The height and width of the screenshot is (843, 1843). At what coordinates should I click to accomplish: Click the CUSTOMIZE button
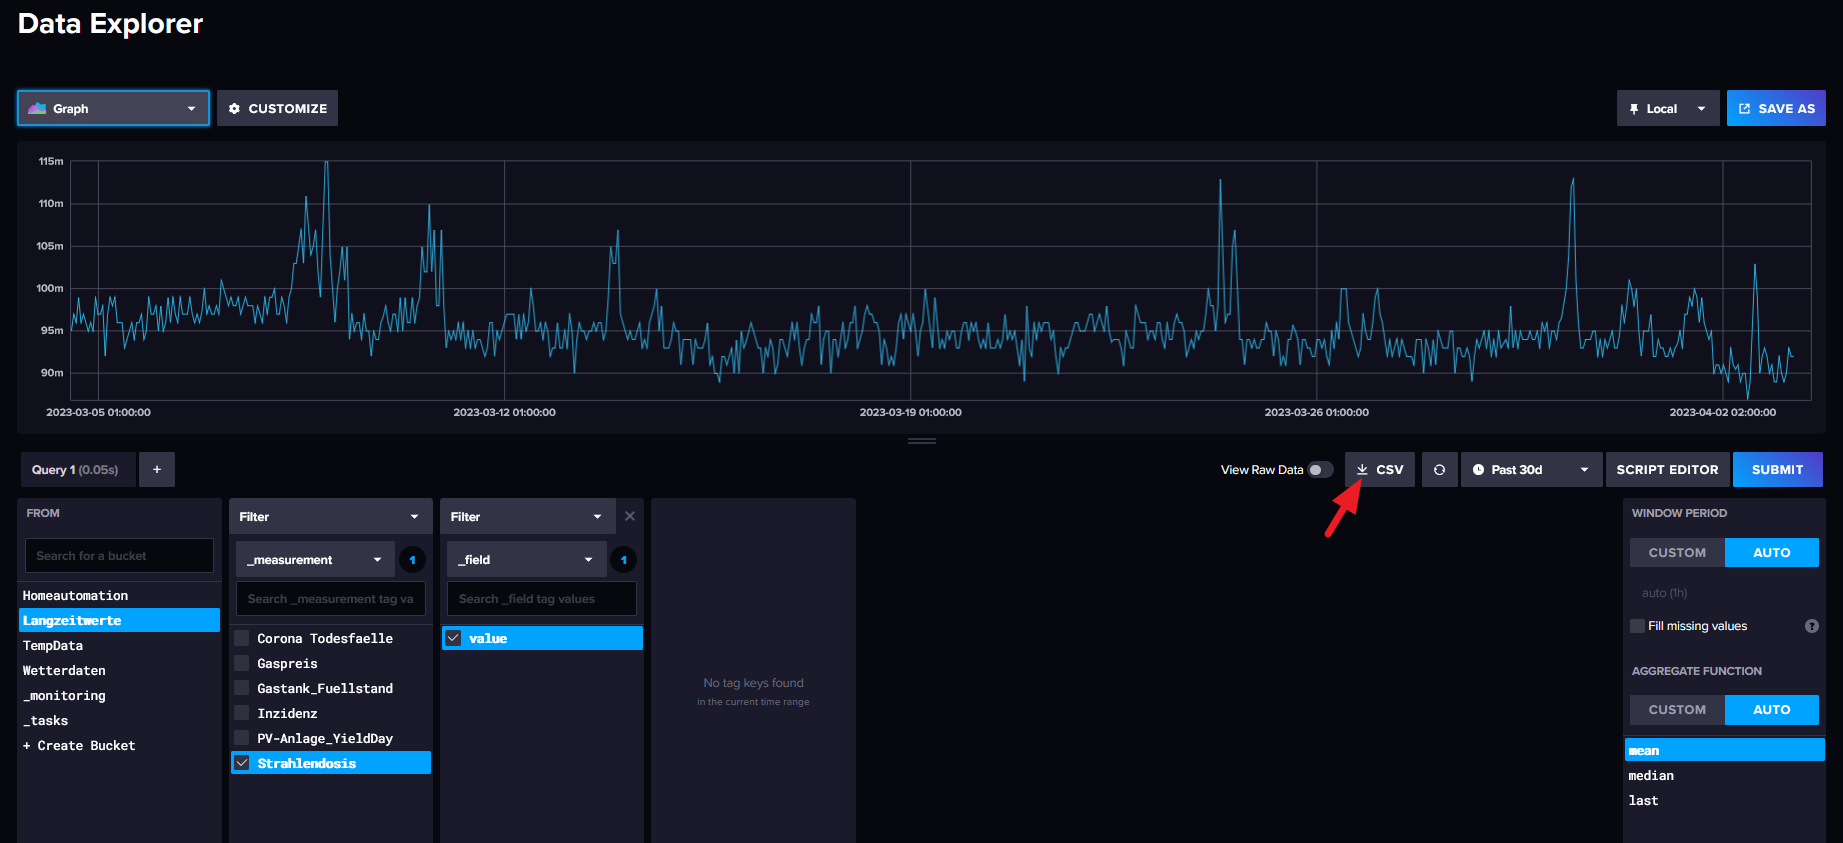[277, 108]
